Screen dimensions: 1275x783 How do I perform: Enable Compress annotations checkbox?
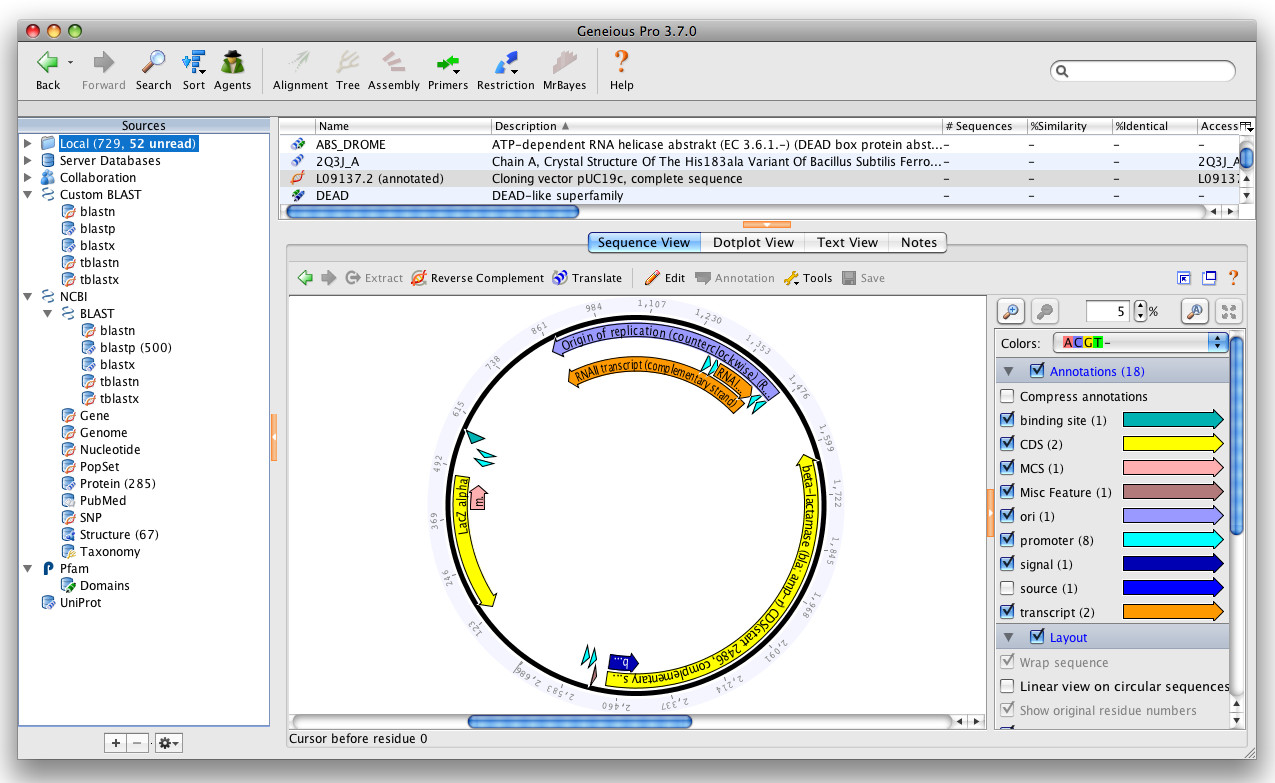click(x=1007, y=397)
